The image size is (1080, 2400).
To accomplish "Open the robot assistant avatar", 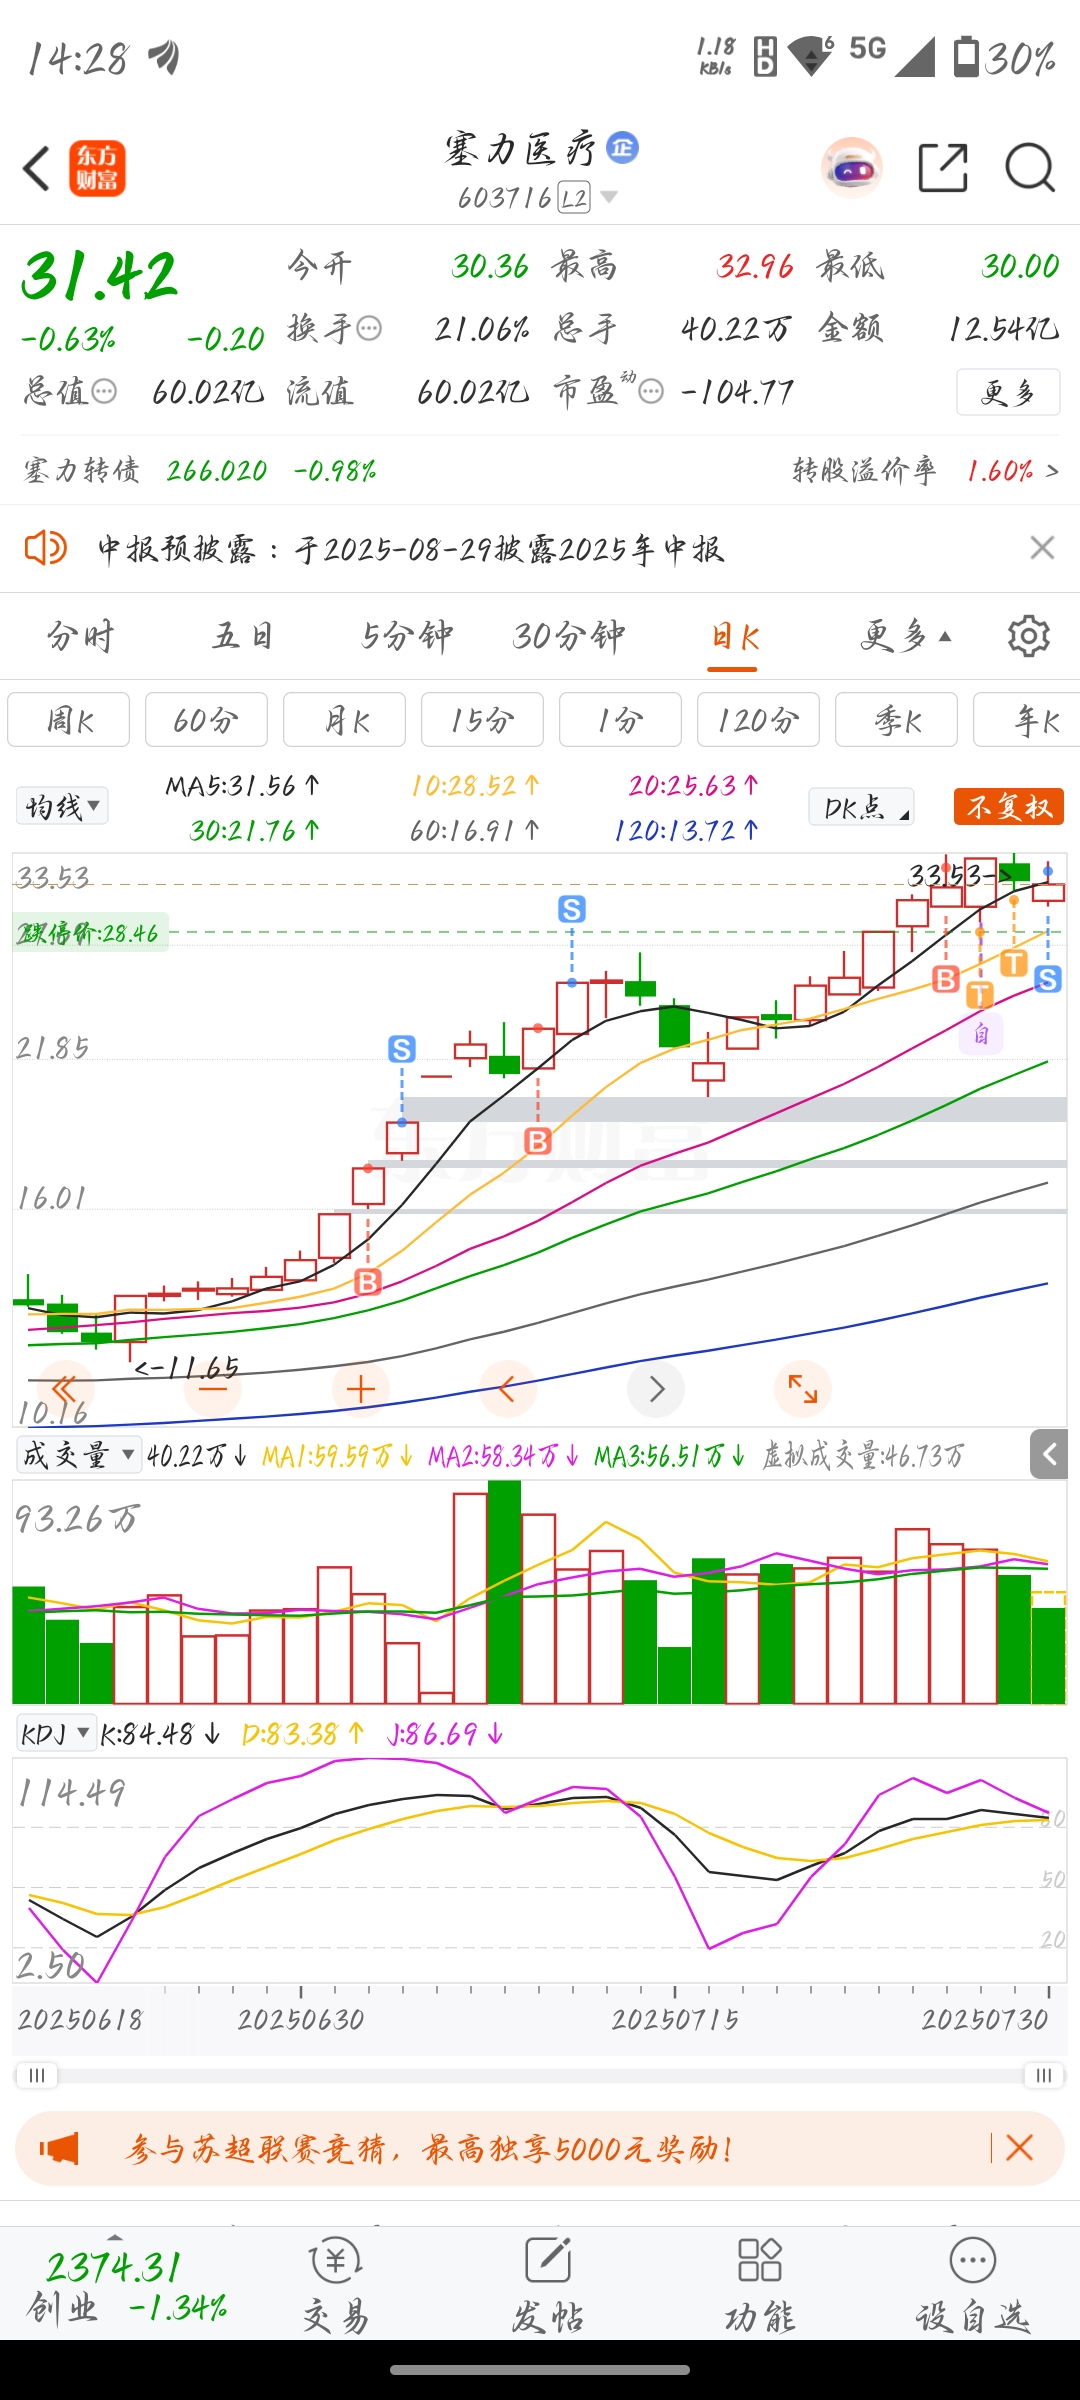I will [851, 167].
